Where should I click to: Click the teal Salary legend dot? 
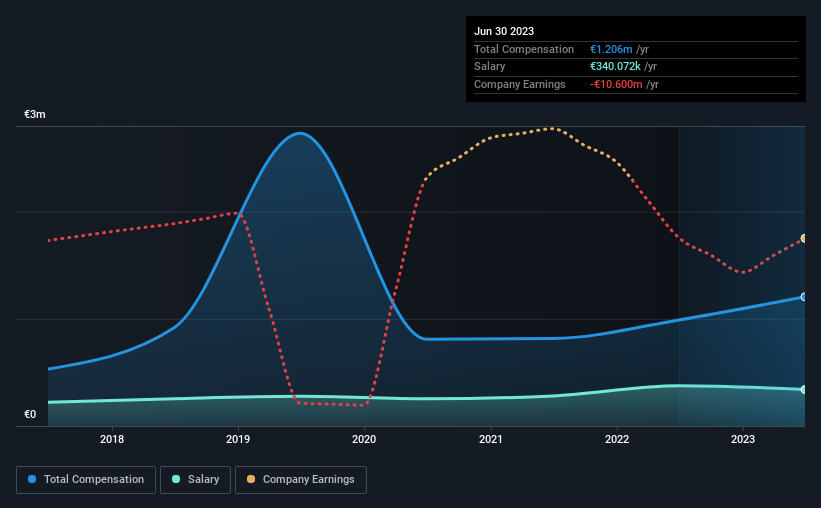point(176,479)
